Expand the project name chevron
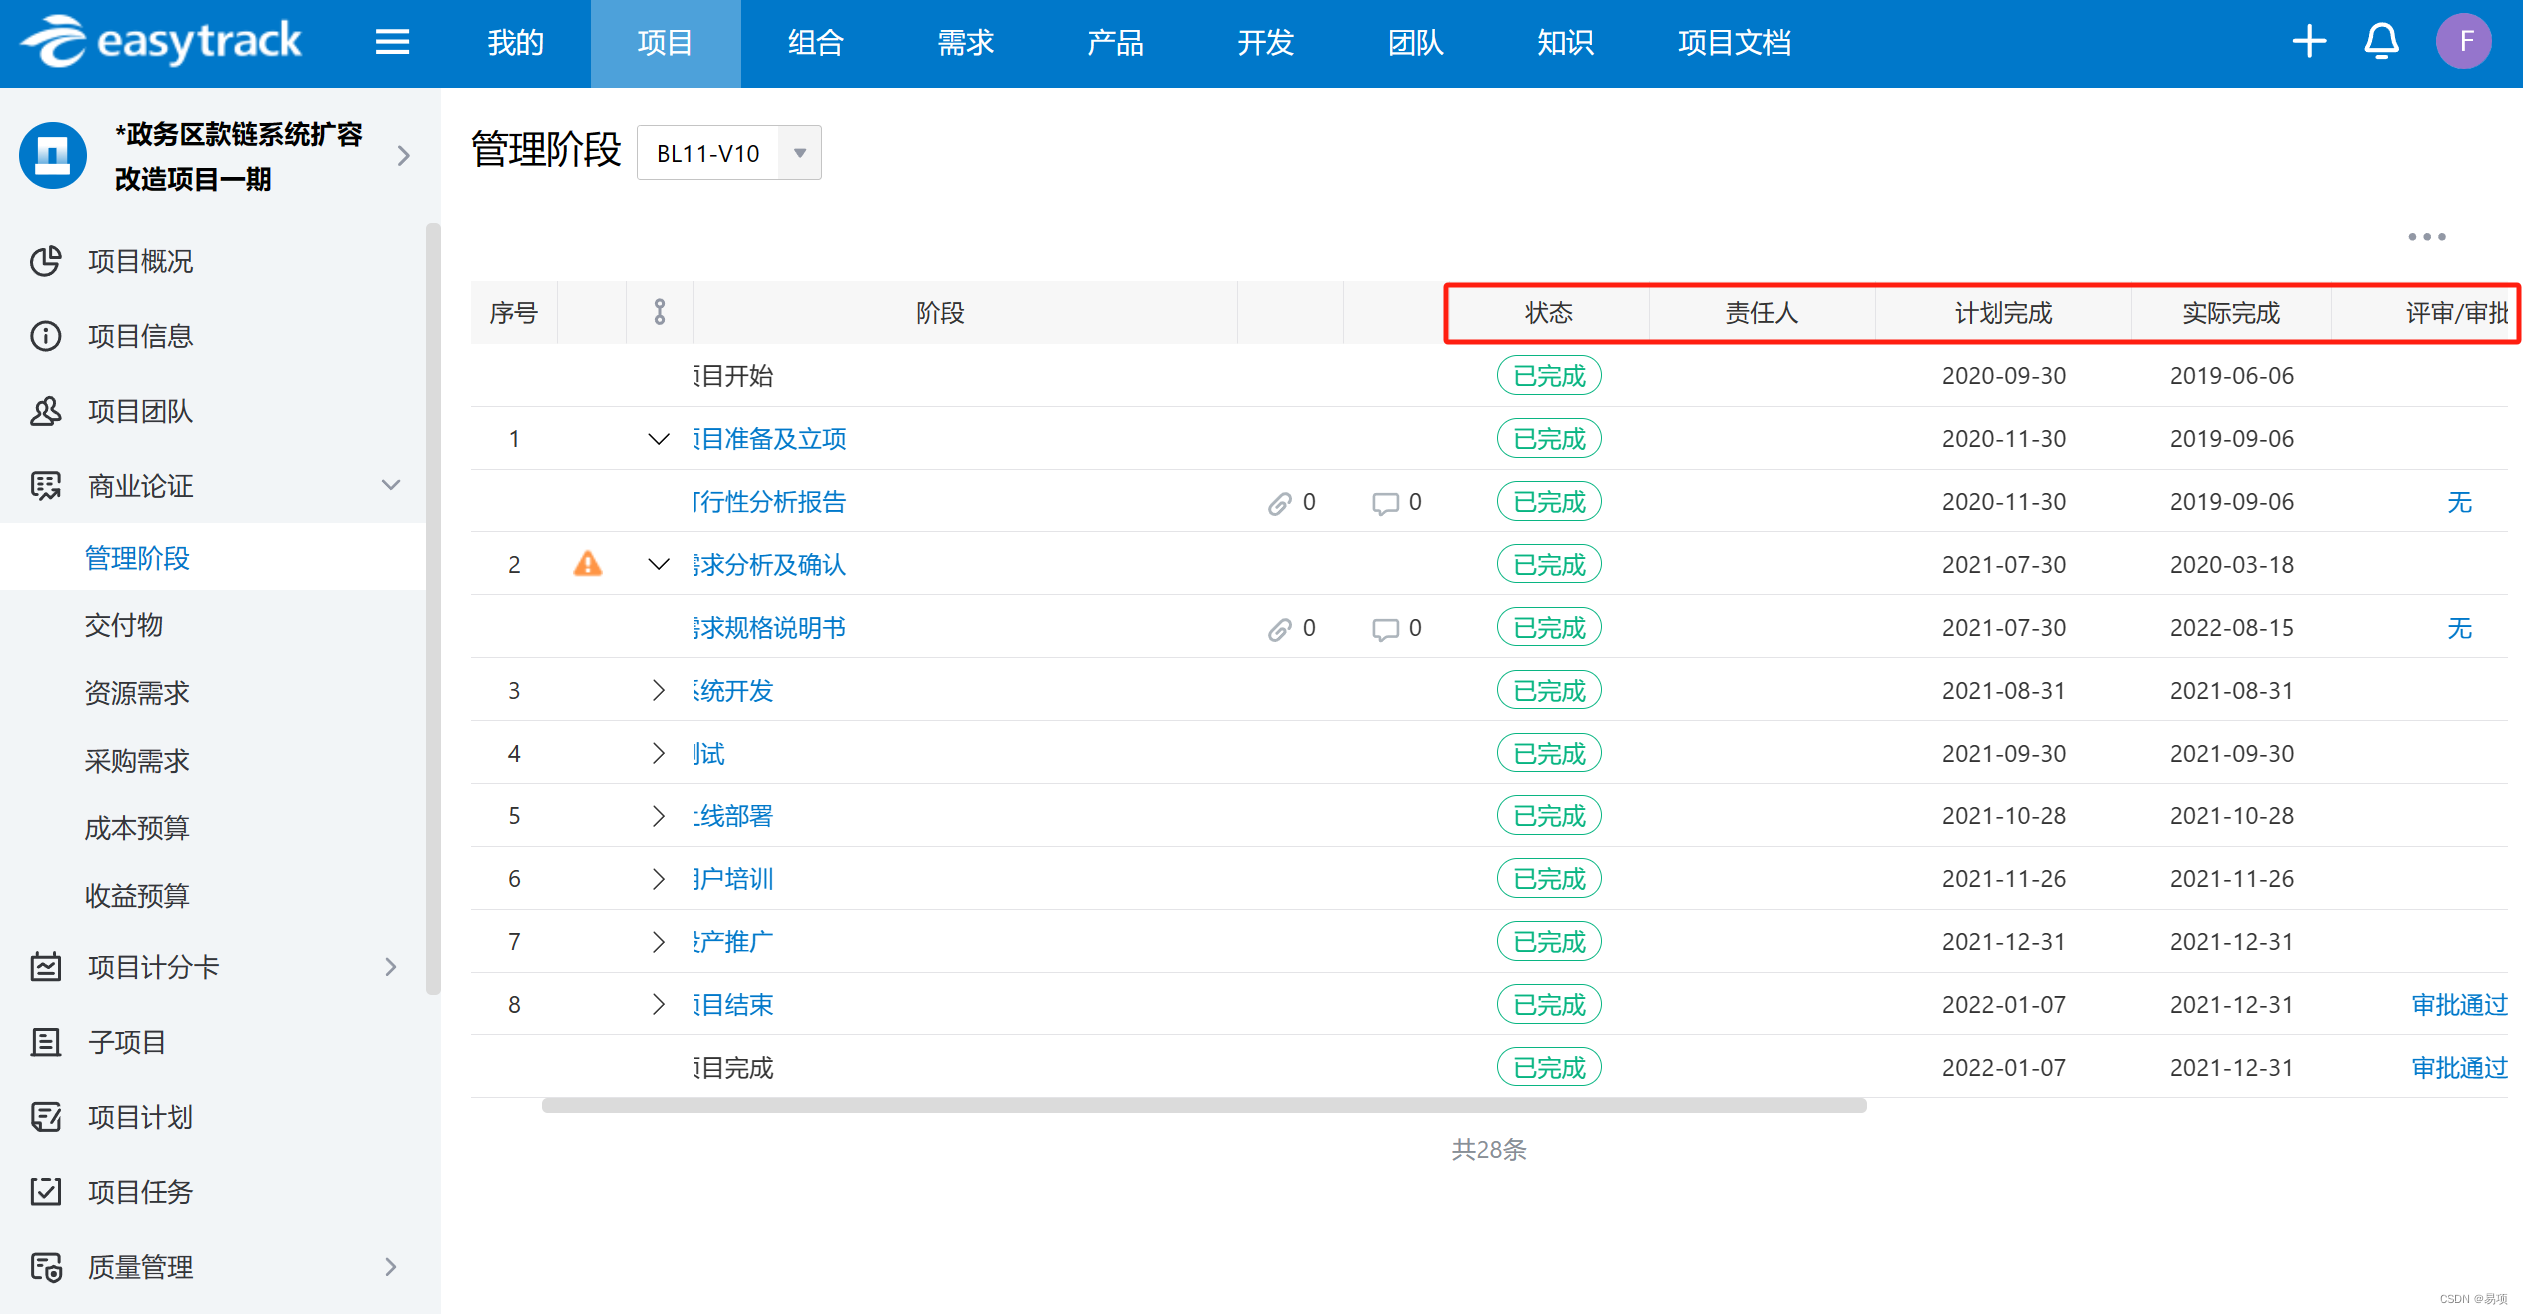 (404, 156)
